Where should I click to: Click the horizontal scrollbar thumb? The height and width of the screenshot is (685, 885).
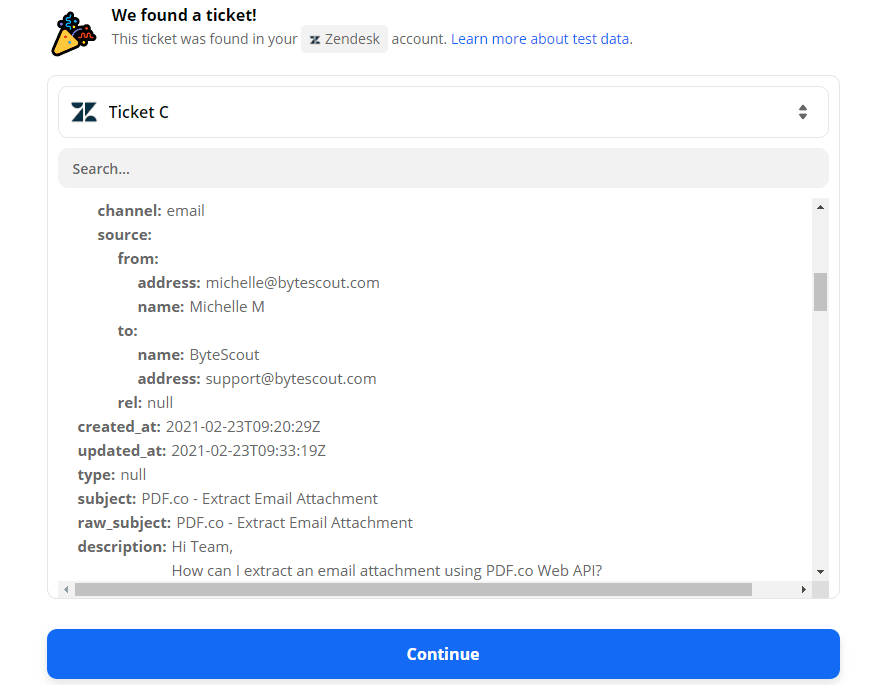413,590
